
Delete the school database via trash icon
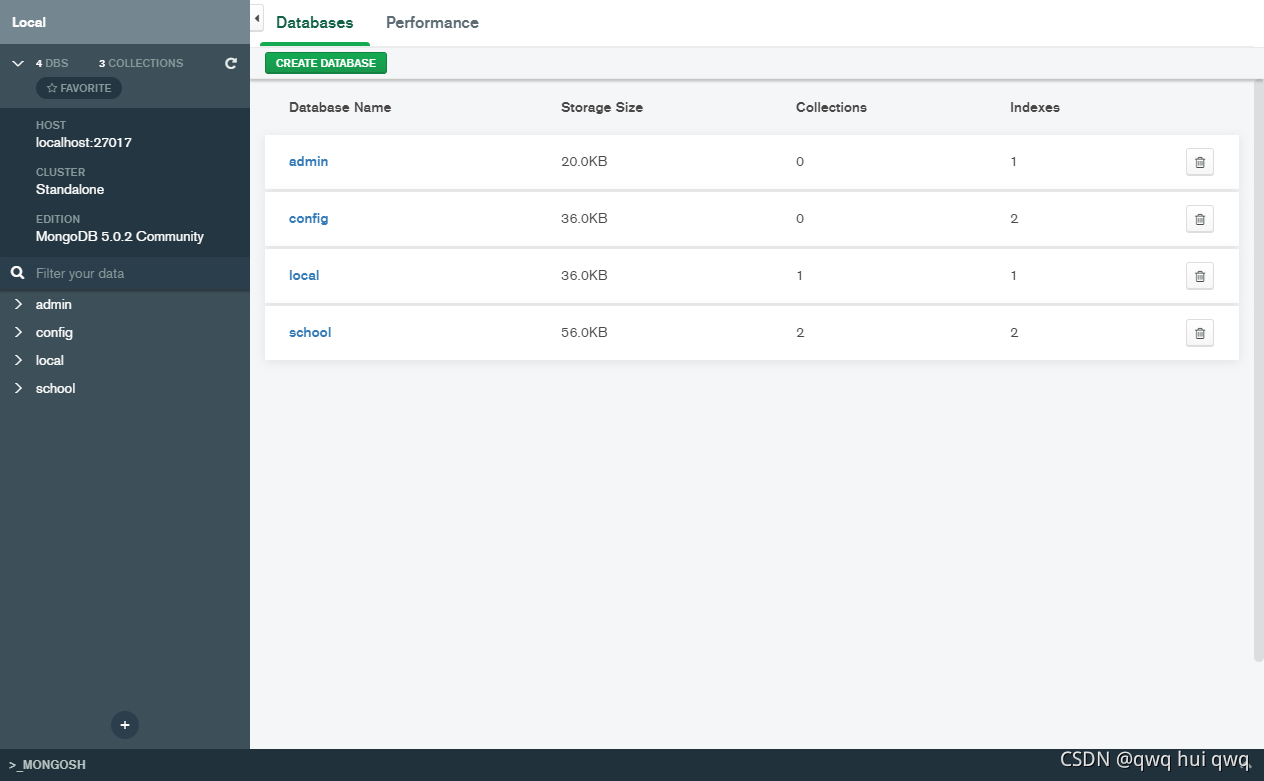1200,333
